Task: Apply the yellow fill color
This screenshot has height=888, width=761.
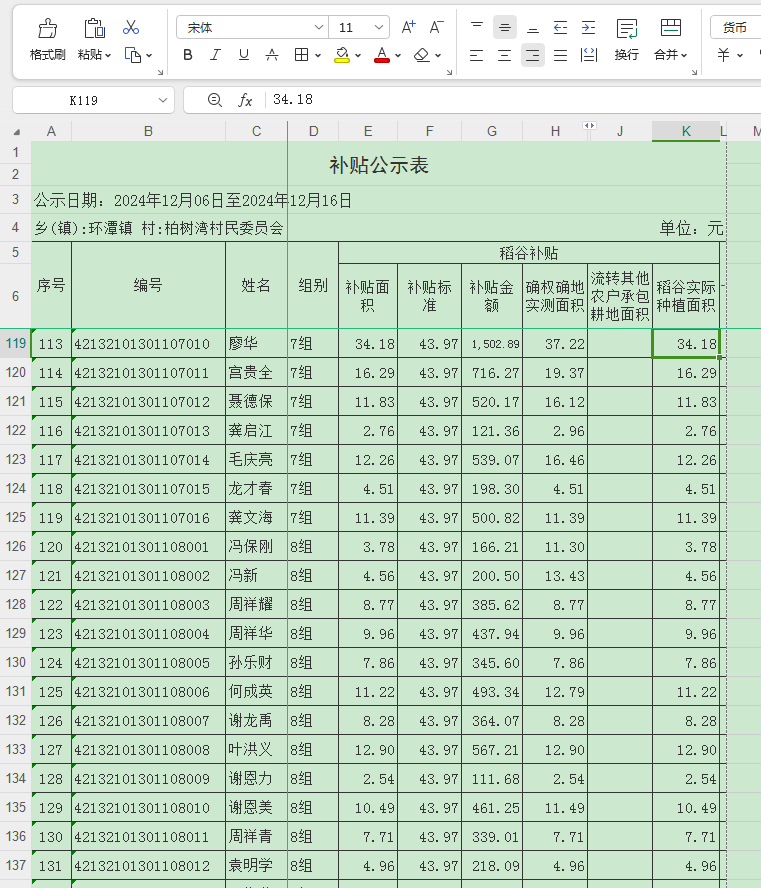Action: (x=342, y=55)
